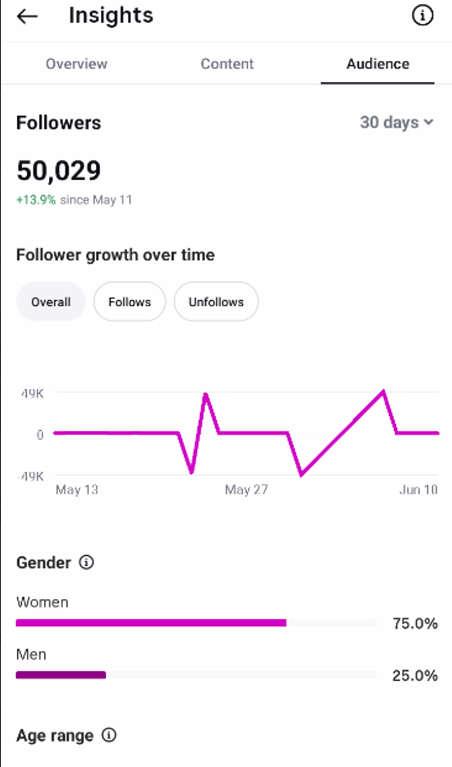452x767 pixels.
Task: Click the 50,029 followers count
Action: (x=59, y=171)
